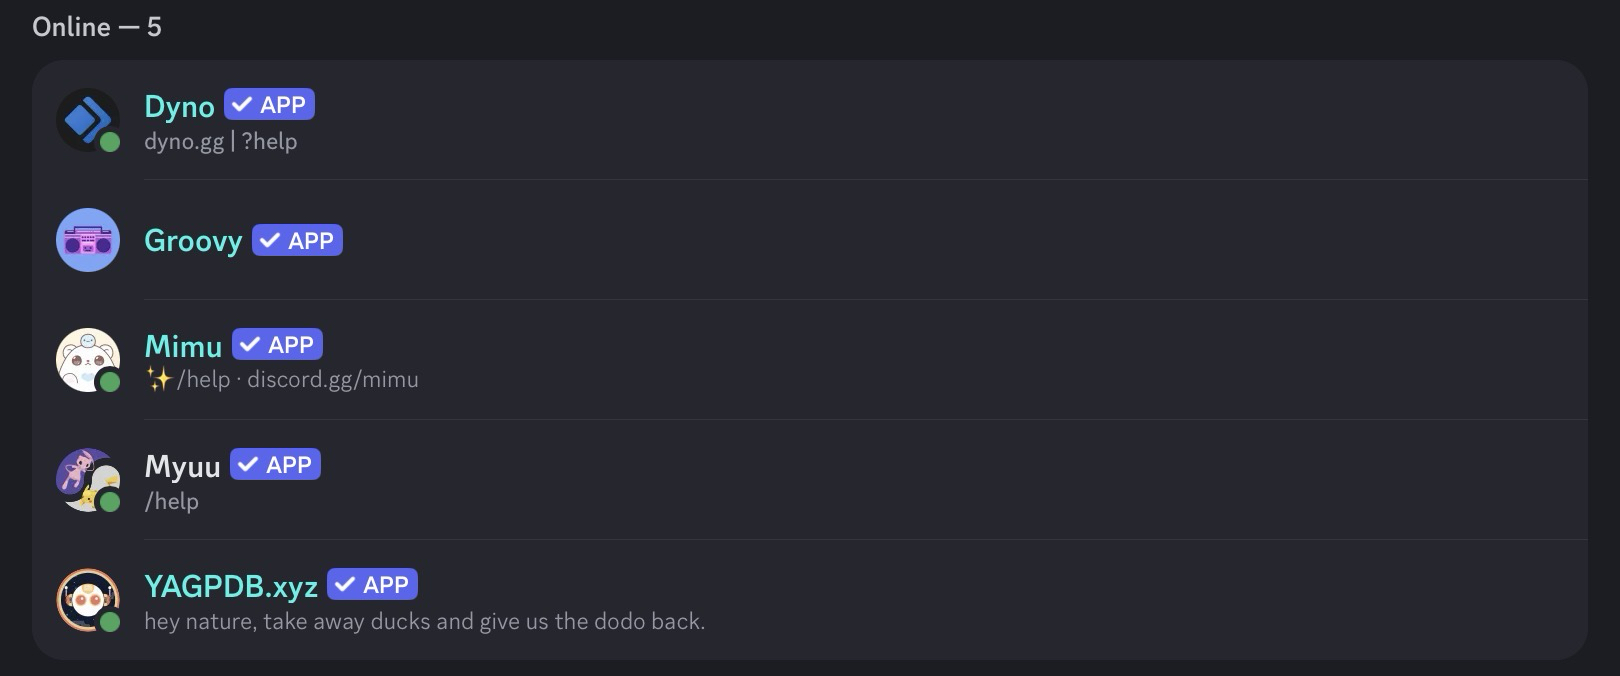Click Myuu's "/help" status text
The image size is (1620, 676).
[171, 501]
